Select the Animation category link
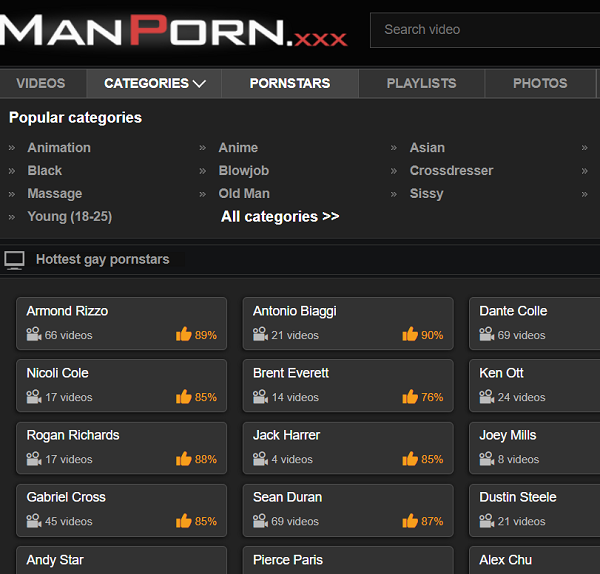600x574 pixels. pos(59,148)
